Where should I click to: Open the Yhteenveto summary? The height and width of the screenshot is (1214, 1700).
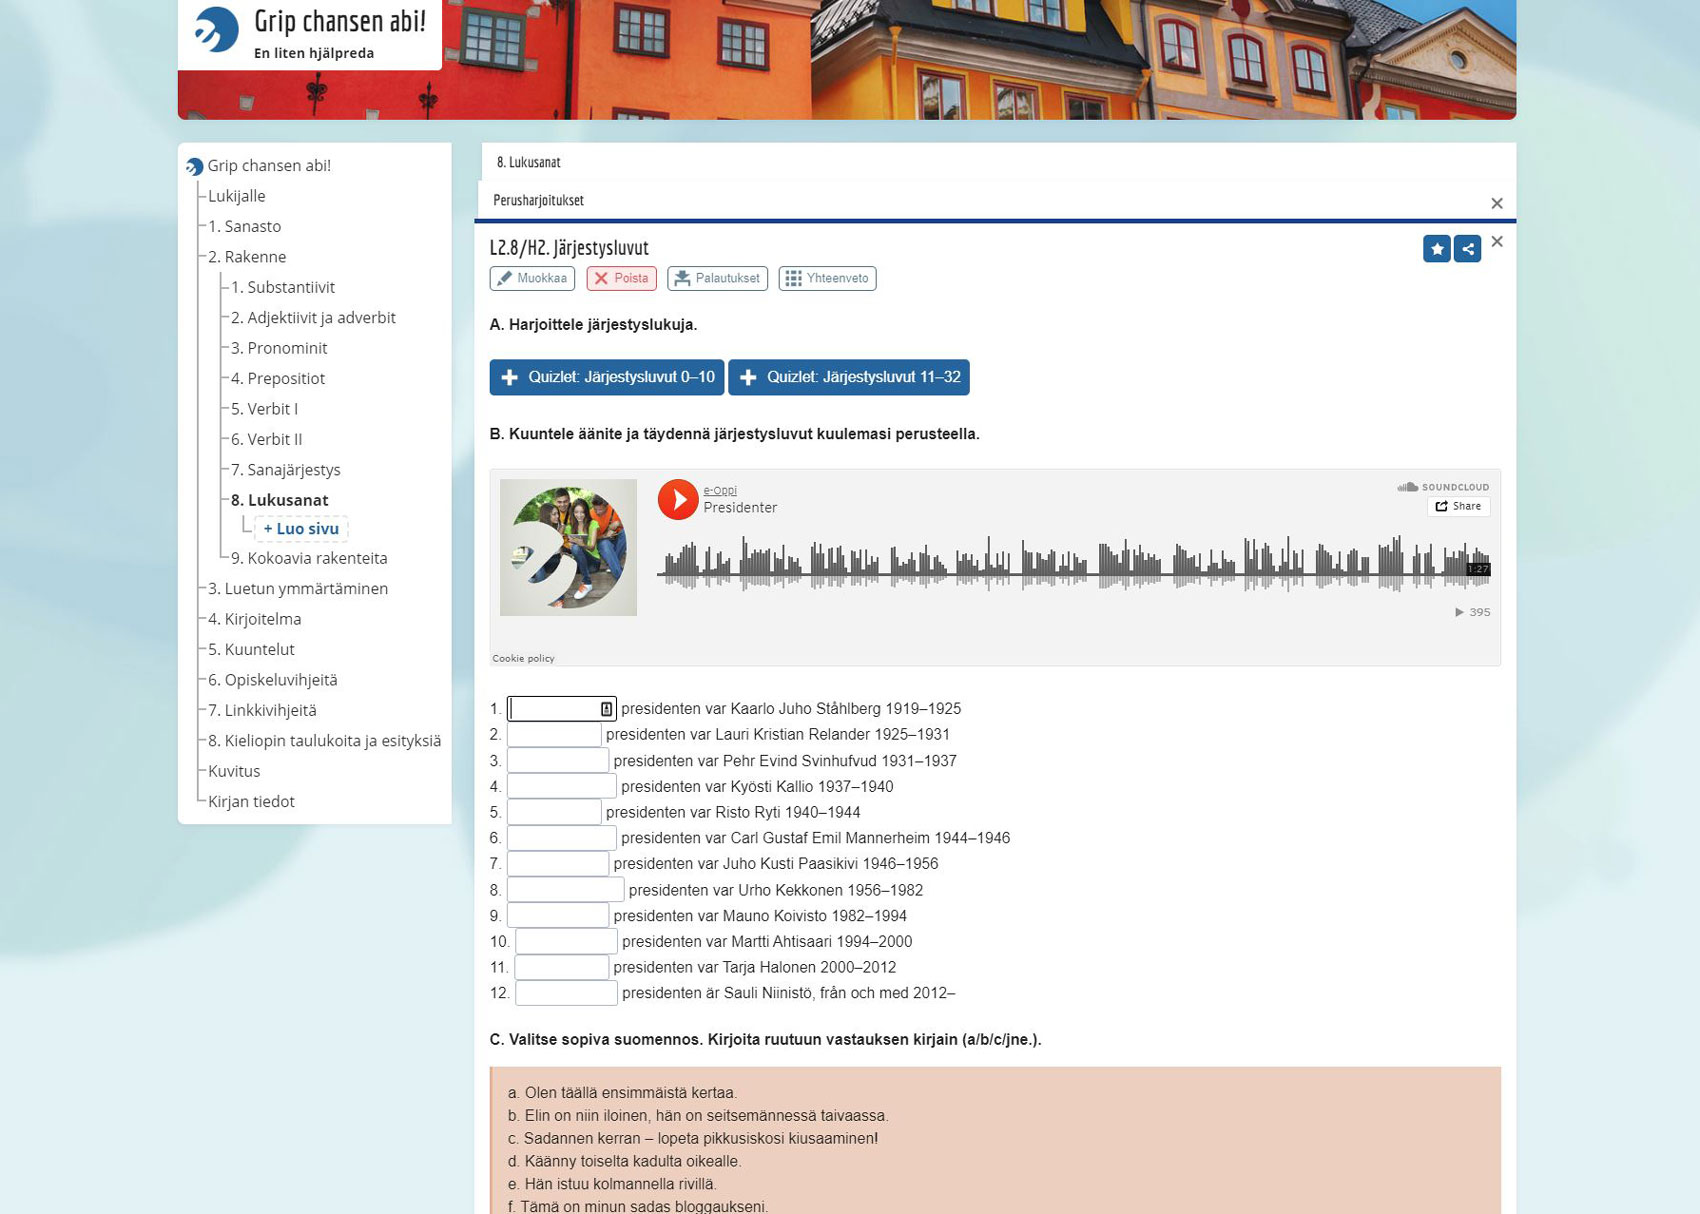tap(827, 278)
